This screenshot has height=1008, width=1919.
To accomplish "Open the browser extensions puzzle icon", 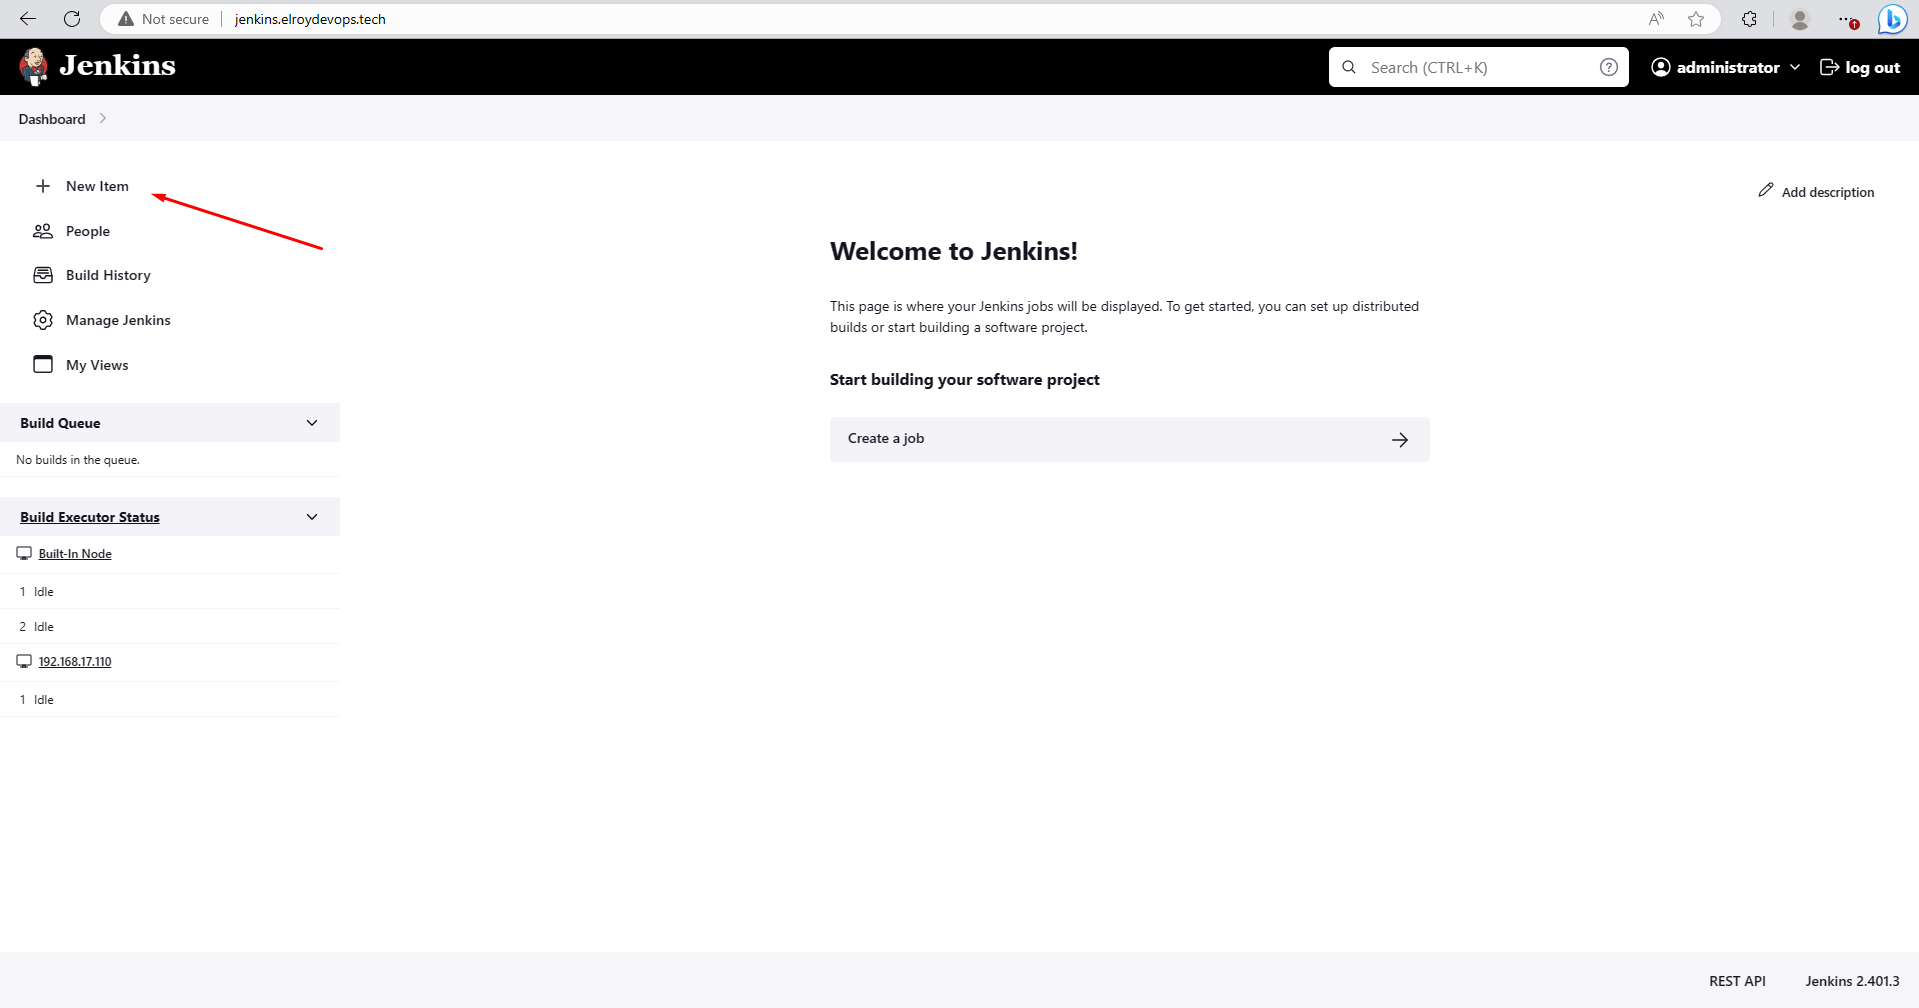I will (x=1749, y=19).
